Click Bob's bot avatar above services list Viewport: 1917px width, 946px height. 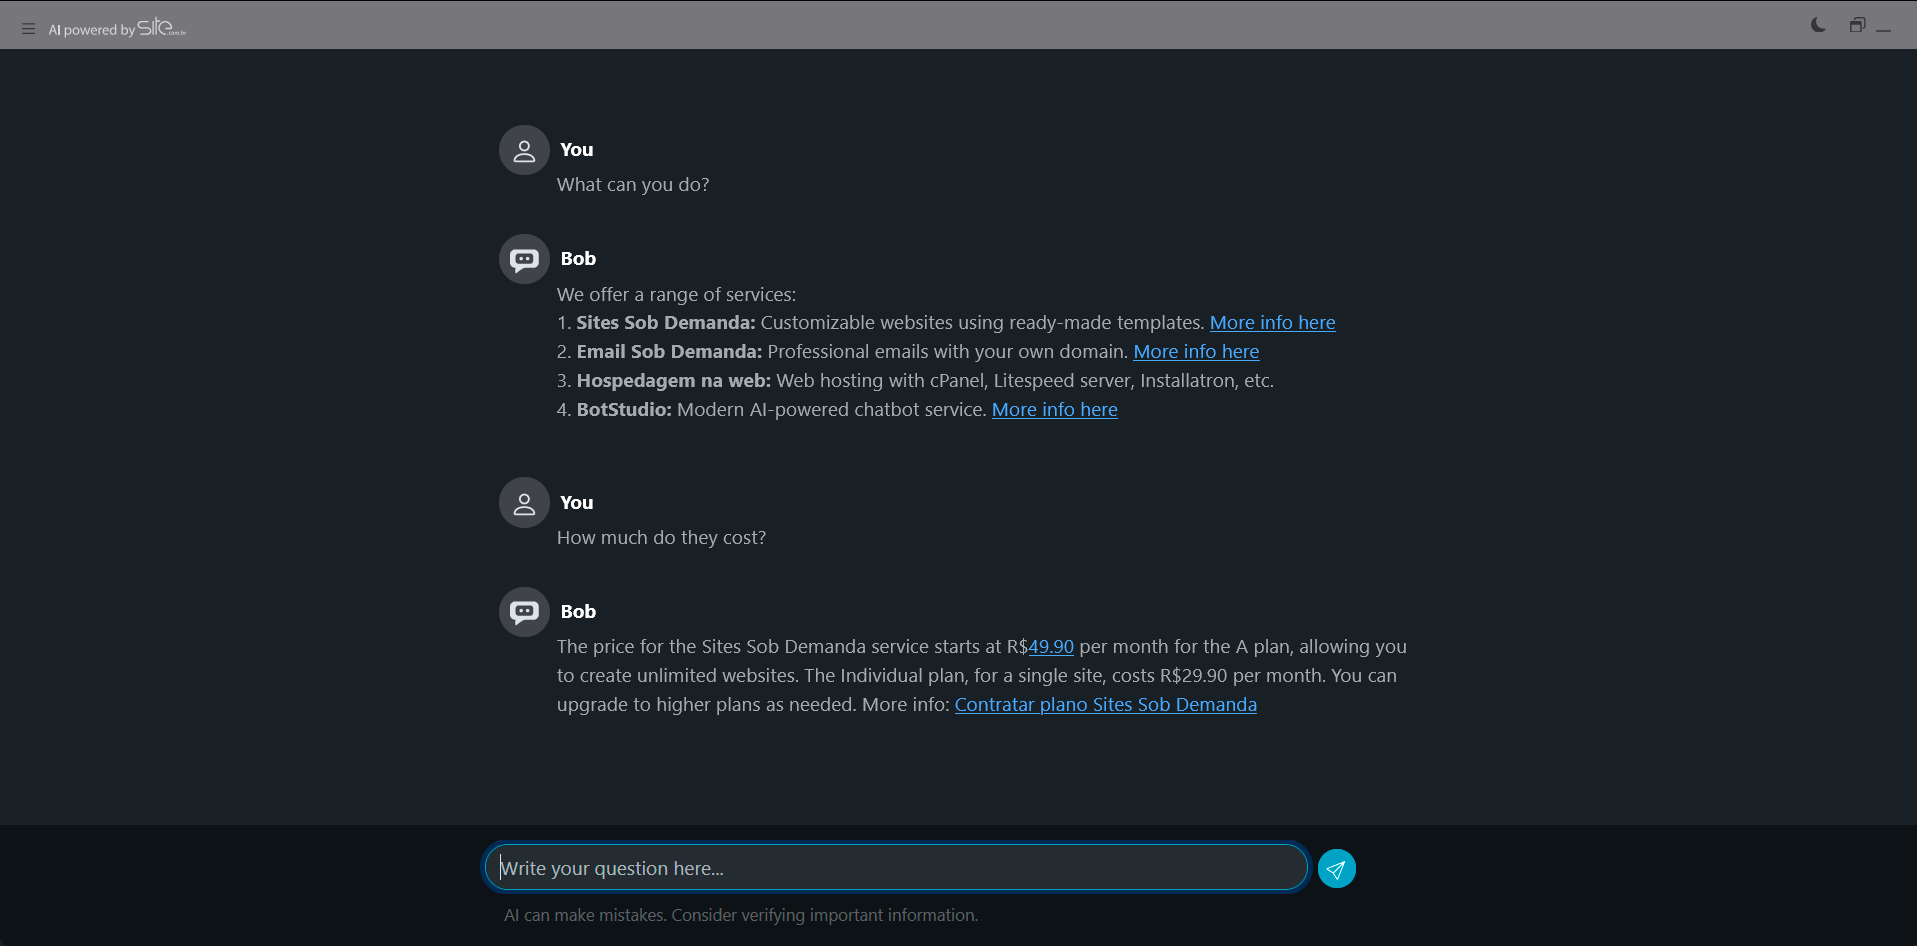click(524, 259)
